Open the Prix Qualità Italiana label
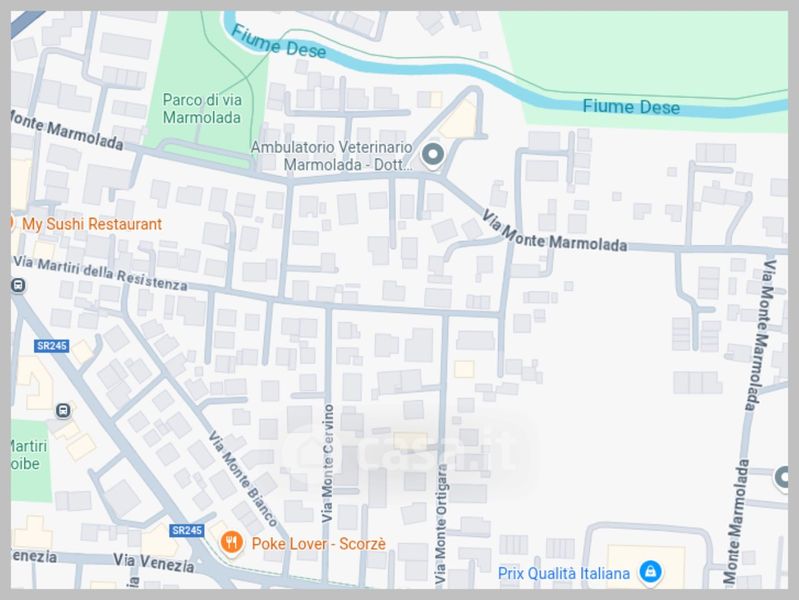Screen dimensions: 799x600 click(564, 573)
